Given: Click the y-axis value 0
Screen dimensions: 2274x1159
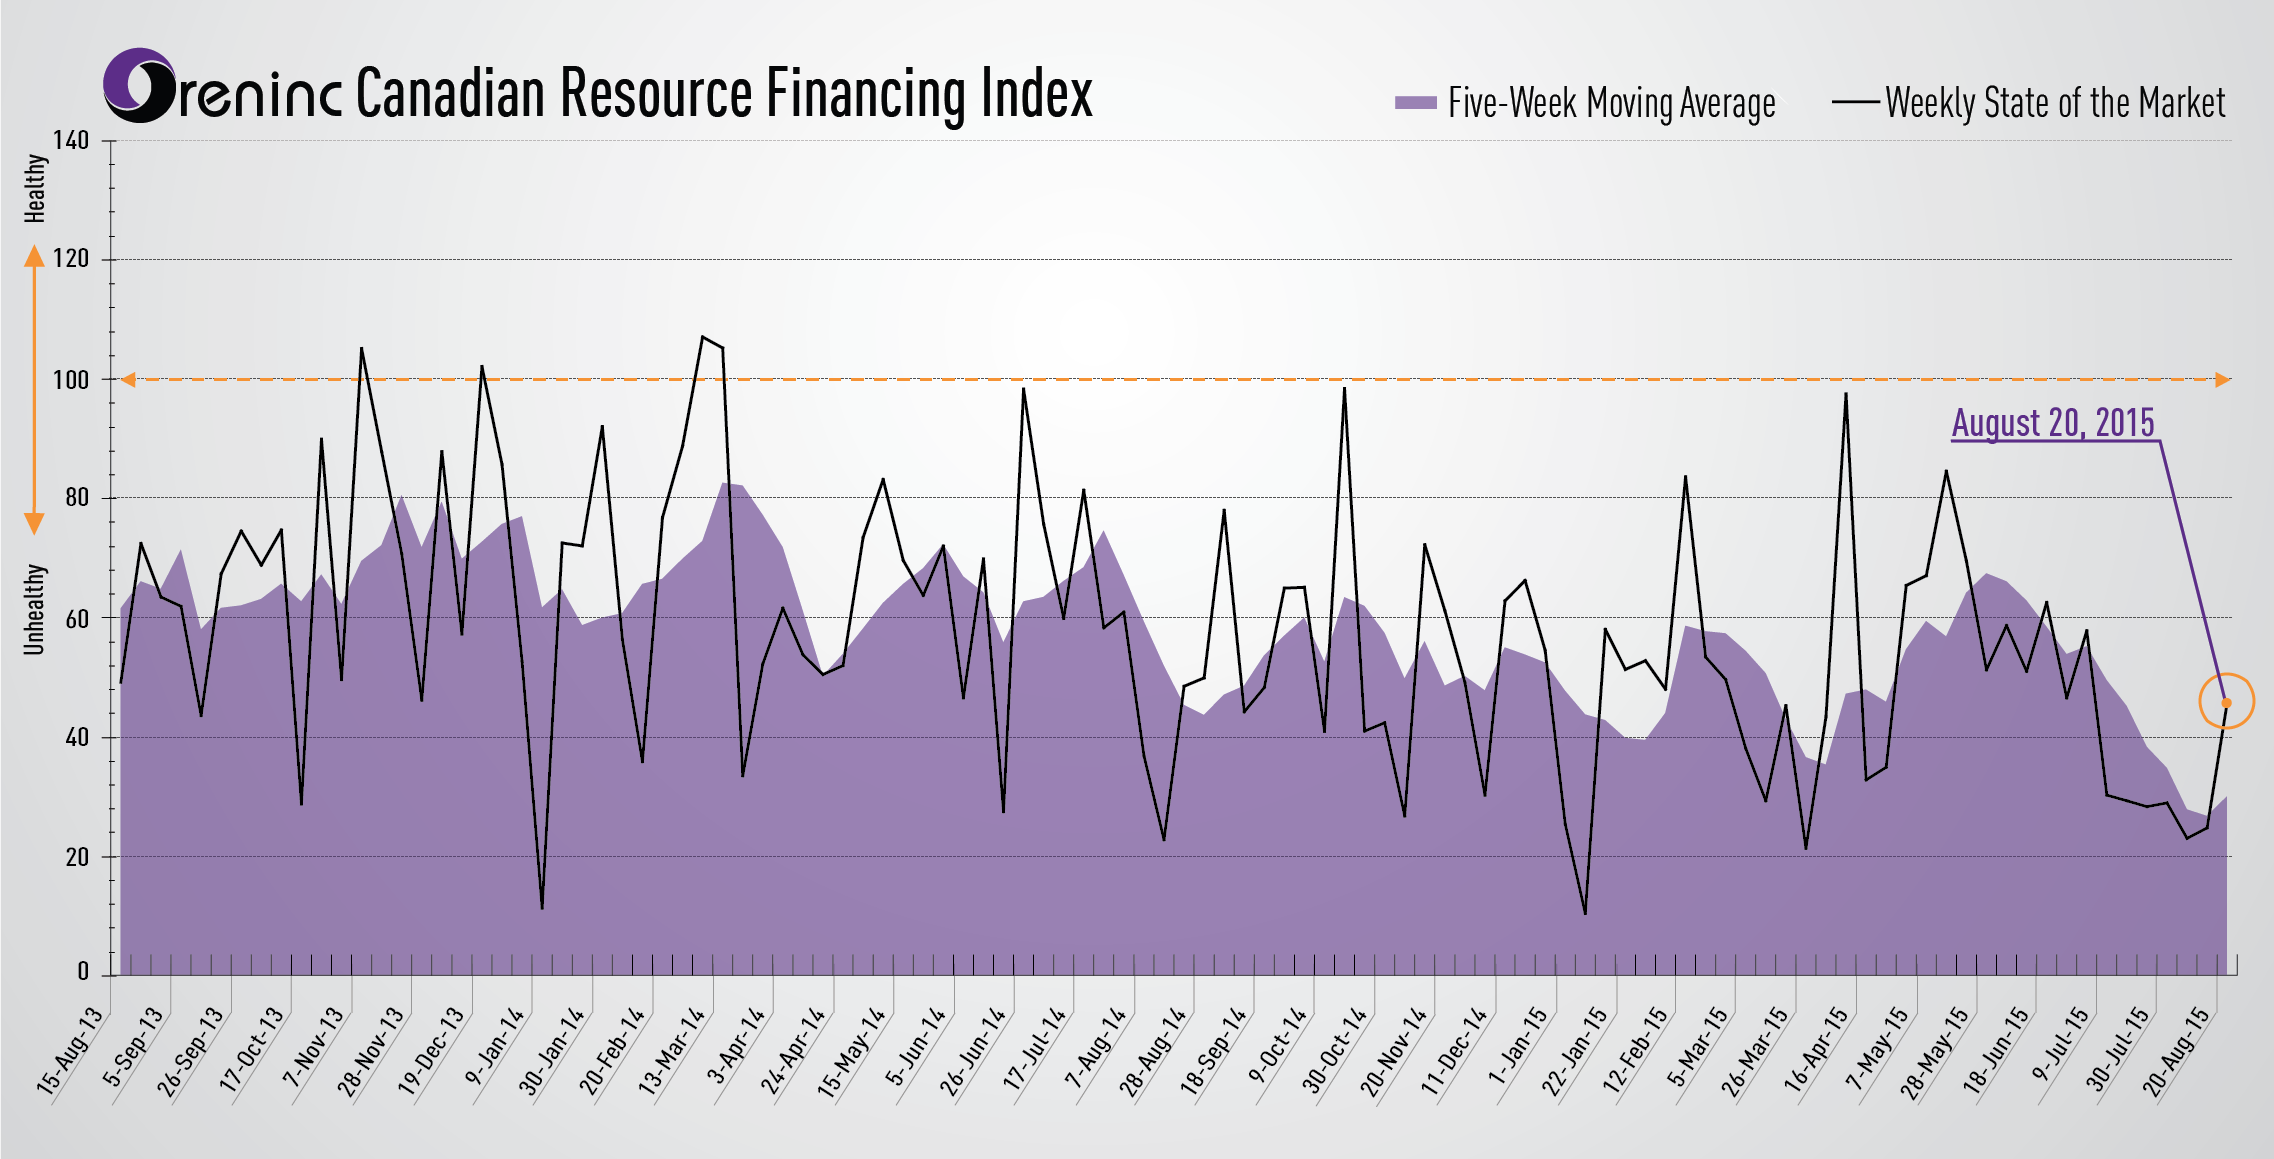Looking at the screenshot, I should (x=83, y=972).
